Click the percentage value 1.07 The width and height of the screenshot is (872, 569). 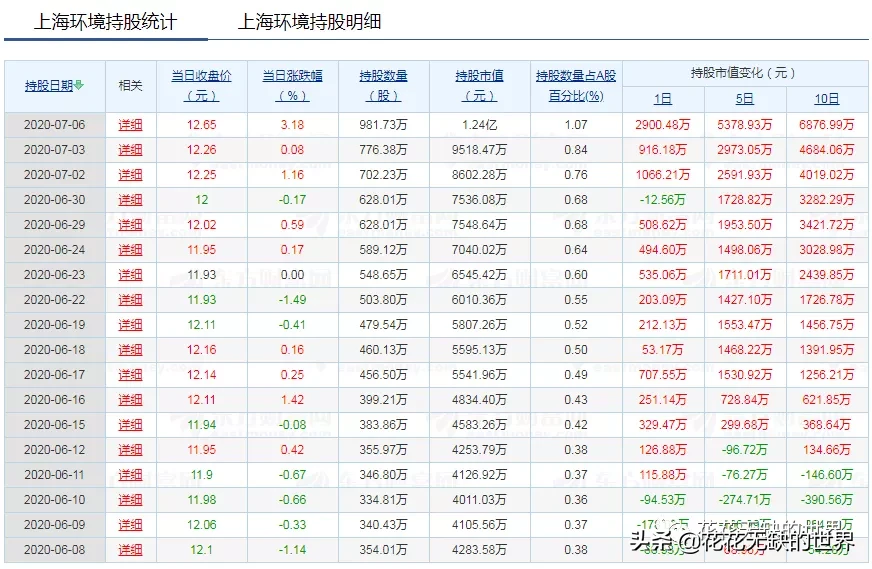click(x=576, y=125)
